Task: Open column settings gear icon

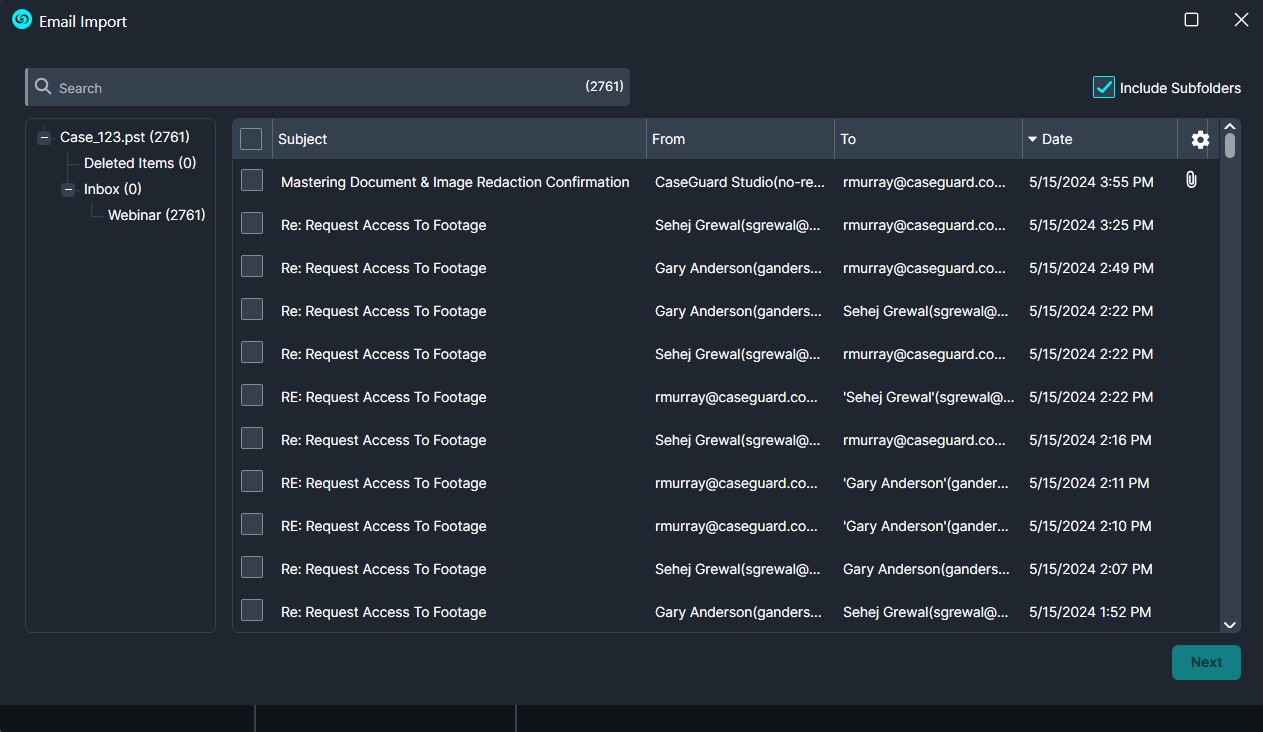Action: click(x=1200, y=140)
